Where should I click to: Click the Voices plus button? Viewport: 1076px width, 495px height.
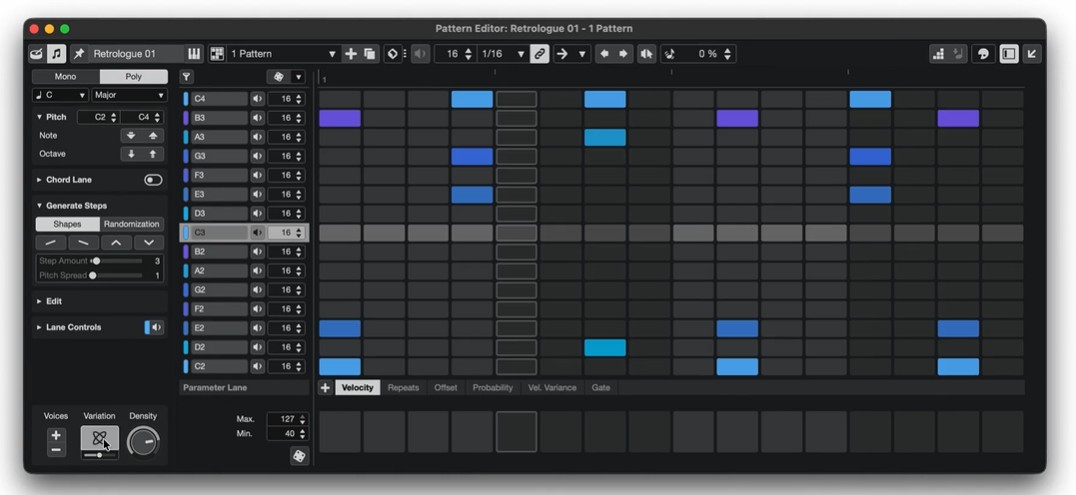point(56,435)
